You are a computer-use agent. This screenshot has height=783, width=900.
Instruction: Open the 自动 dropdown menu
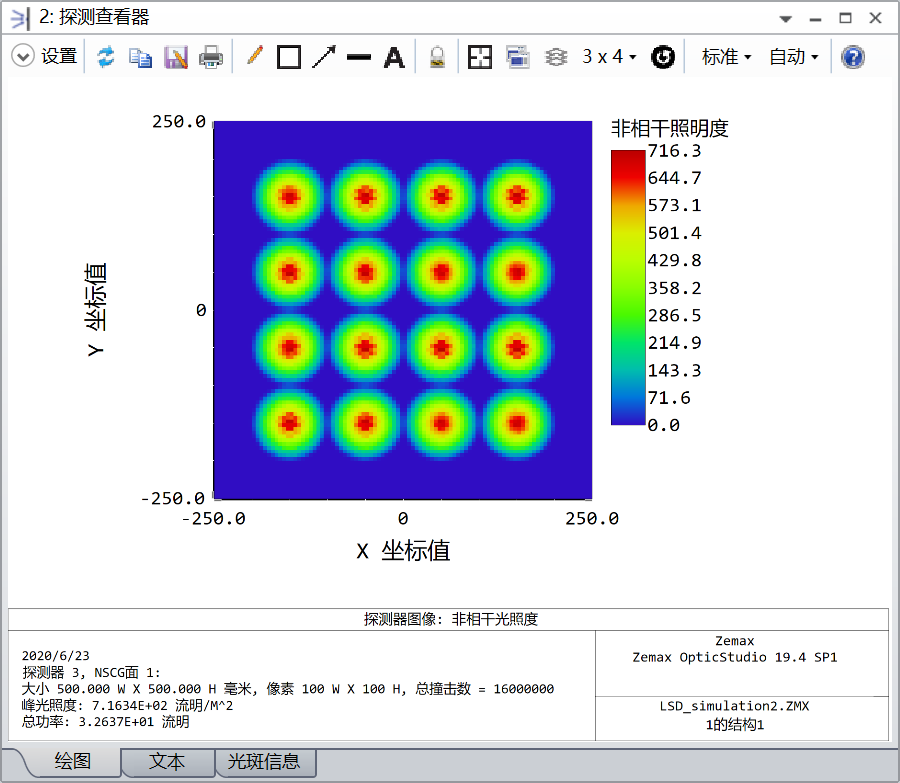[793, 57]
